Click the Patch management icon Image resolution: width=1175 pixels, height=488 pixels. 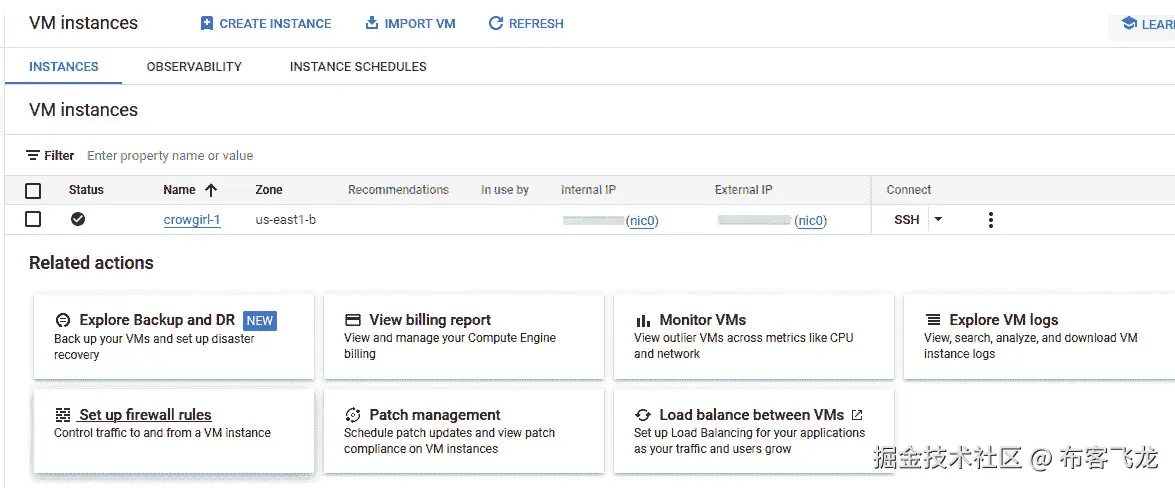click(352, 415)
